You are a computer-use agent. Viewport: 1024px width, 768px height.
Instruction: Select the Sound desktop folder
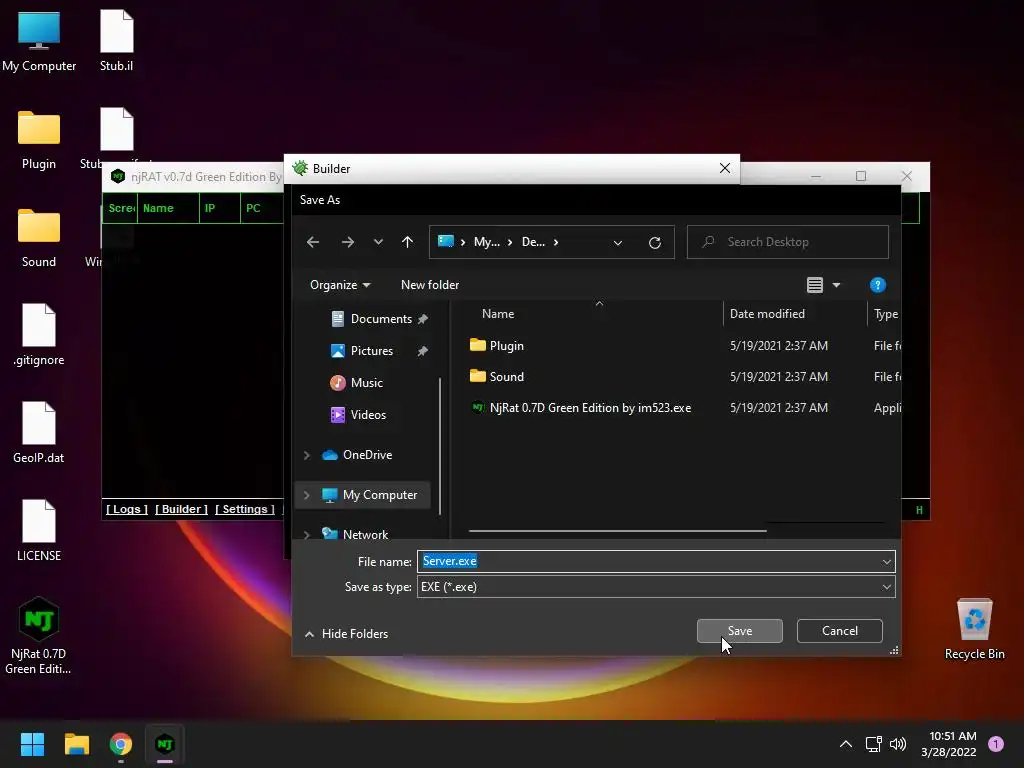coord(39,237)
